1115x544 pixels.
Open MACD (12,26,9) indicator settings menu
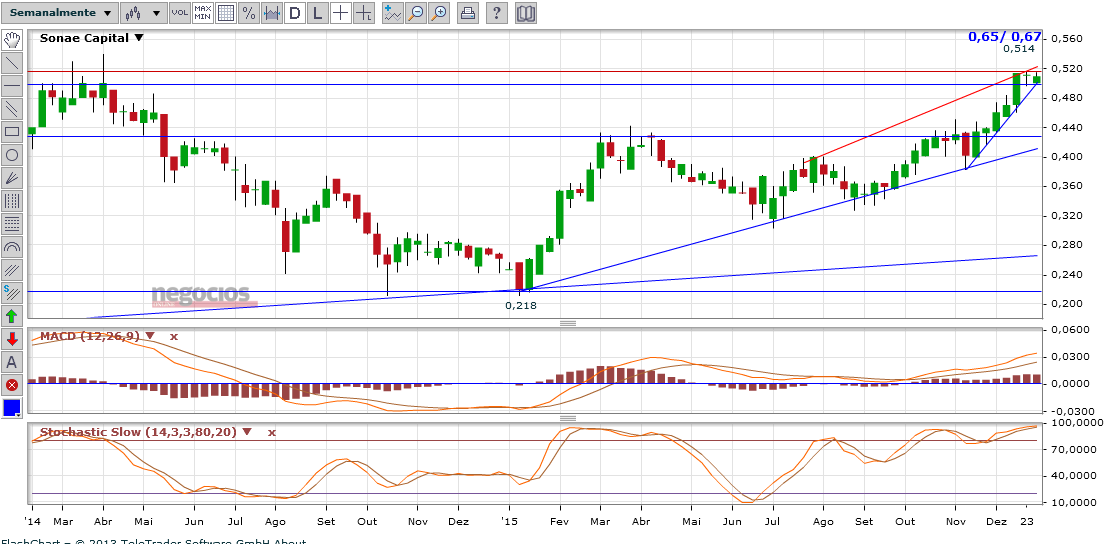(x=150, y=336)
